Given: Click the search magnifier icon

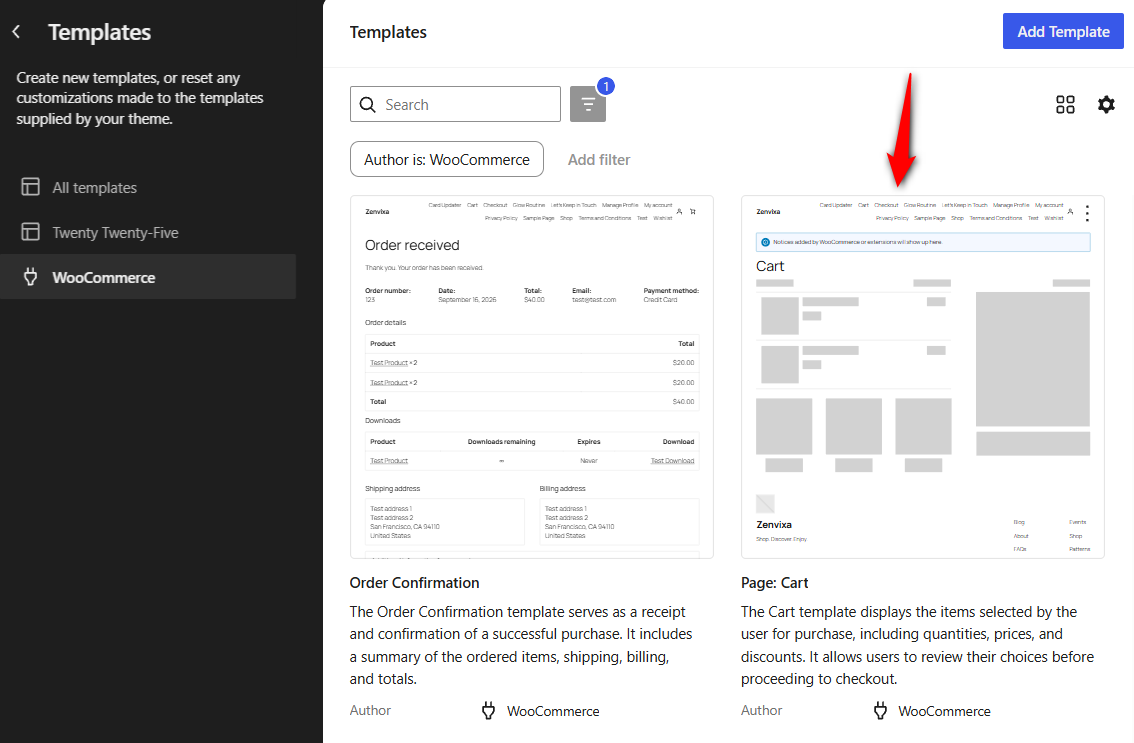Looking at the screenshot, I should tap(367, 105).
